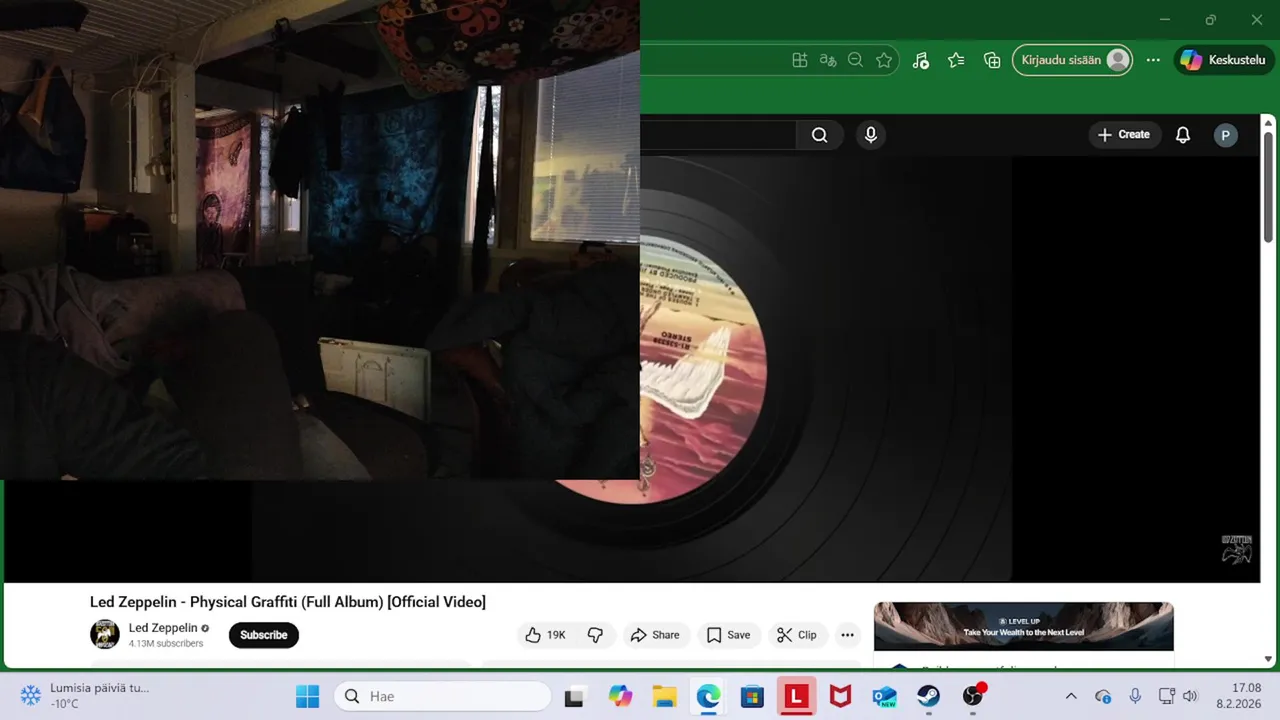Open Edge settings and more menu
The image size is (1280, 720).
click(x=1153, y=60)
